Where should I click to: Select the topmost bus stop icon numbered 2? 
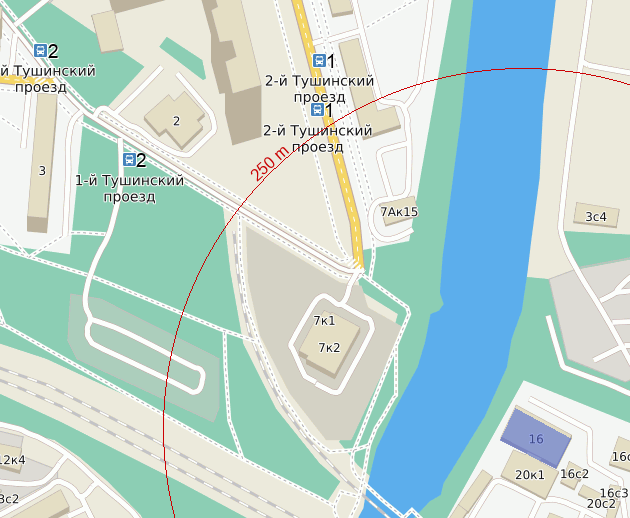(40, 51)
